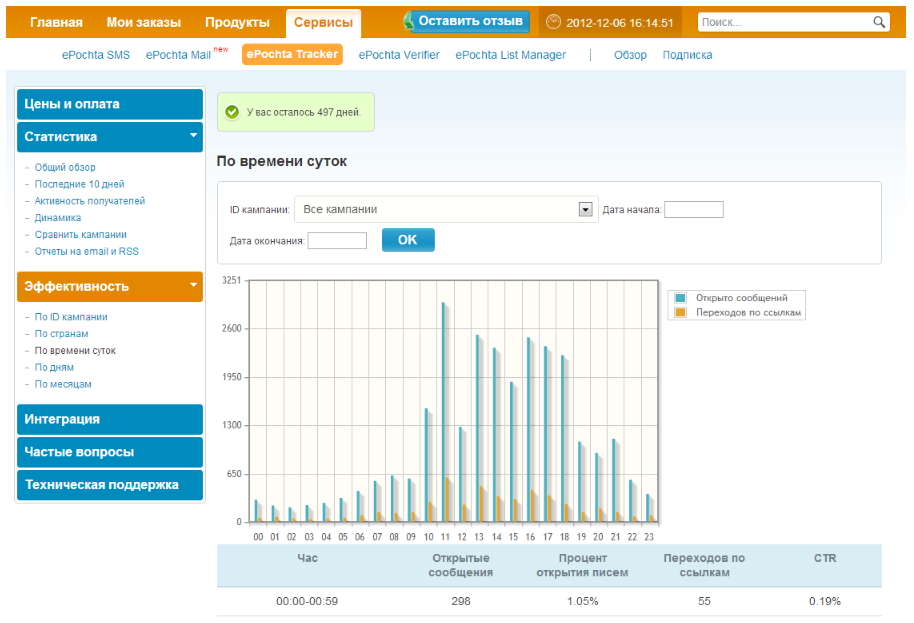Click the tallest blue bar at hour 11
The height and width of the screenshot is (623, 914).
pyautogui.click(x=444, y=412)
